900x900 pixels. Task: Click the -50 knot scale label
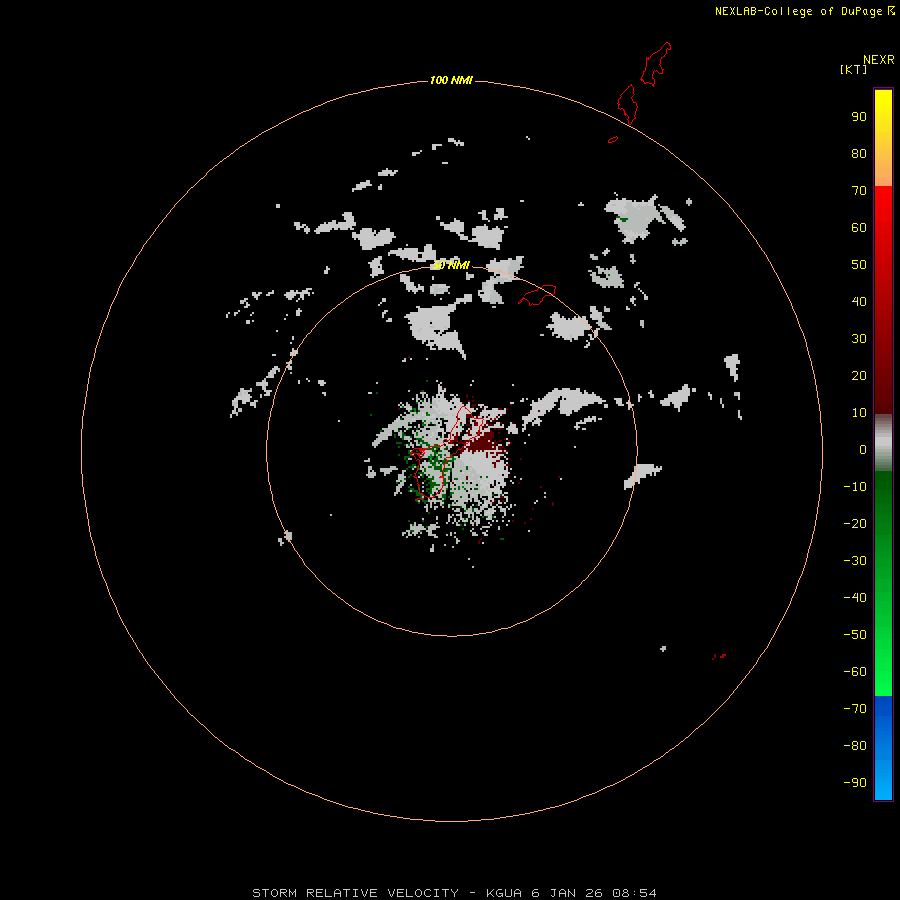click(855, 635)
